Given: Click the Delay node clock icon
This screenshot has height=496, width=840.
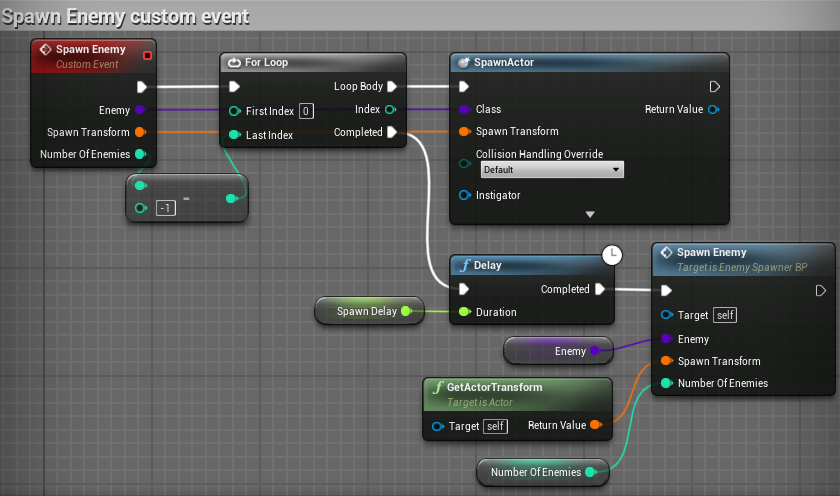Looking at the screenshot, I should (x=612, y=257).
